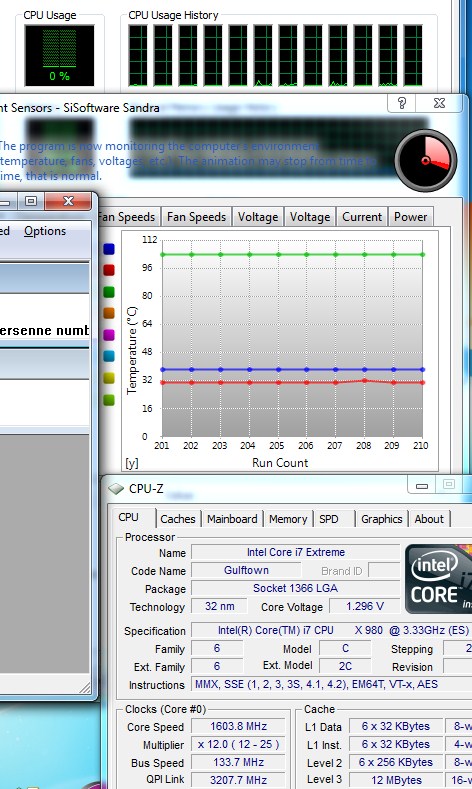Click the QPI Link value 3207.7 MHz
472x789 pixels.
click(x=239, y=780)
